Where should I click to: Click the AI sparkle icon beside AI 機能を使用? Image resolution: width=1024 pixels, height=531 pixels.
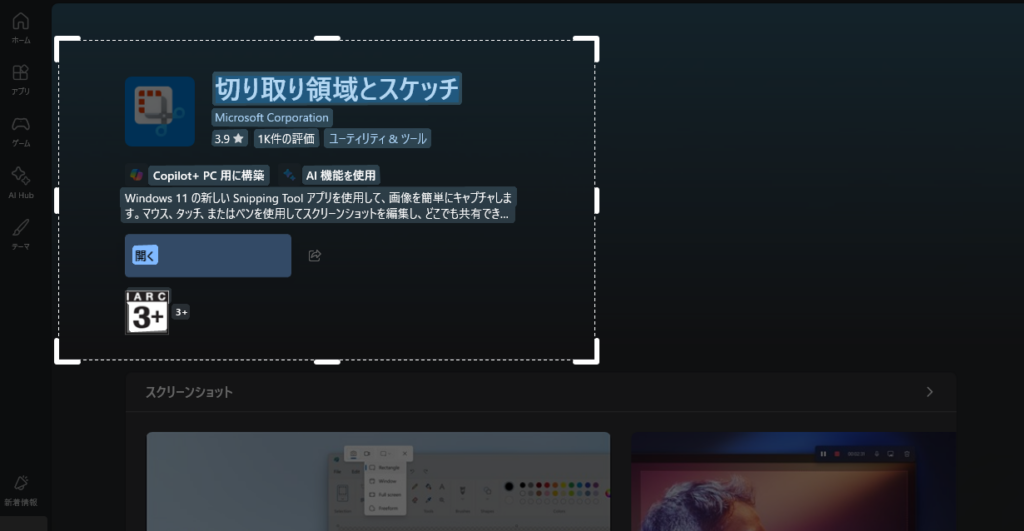[x=289, y=175]
